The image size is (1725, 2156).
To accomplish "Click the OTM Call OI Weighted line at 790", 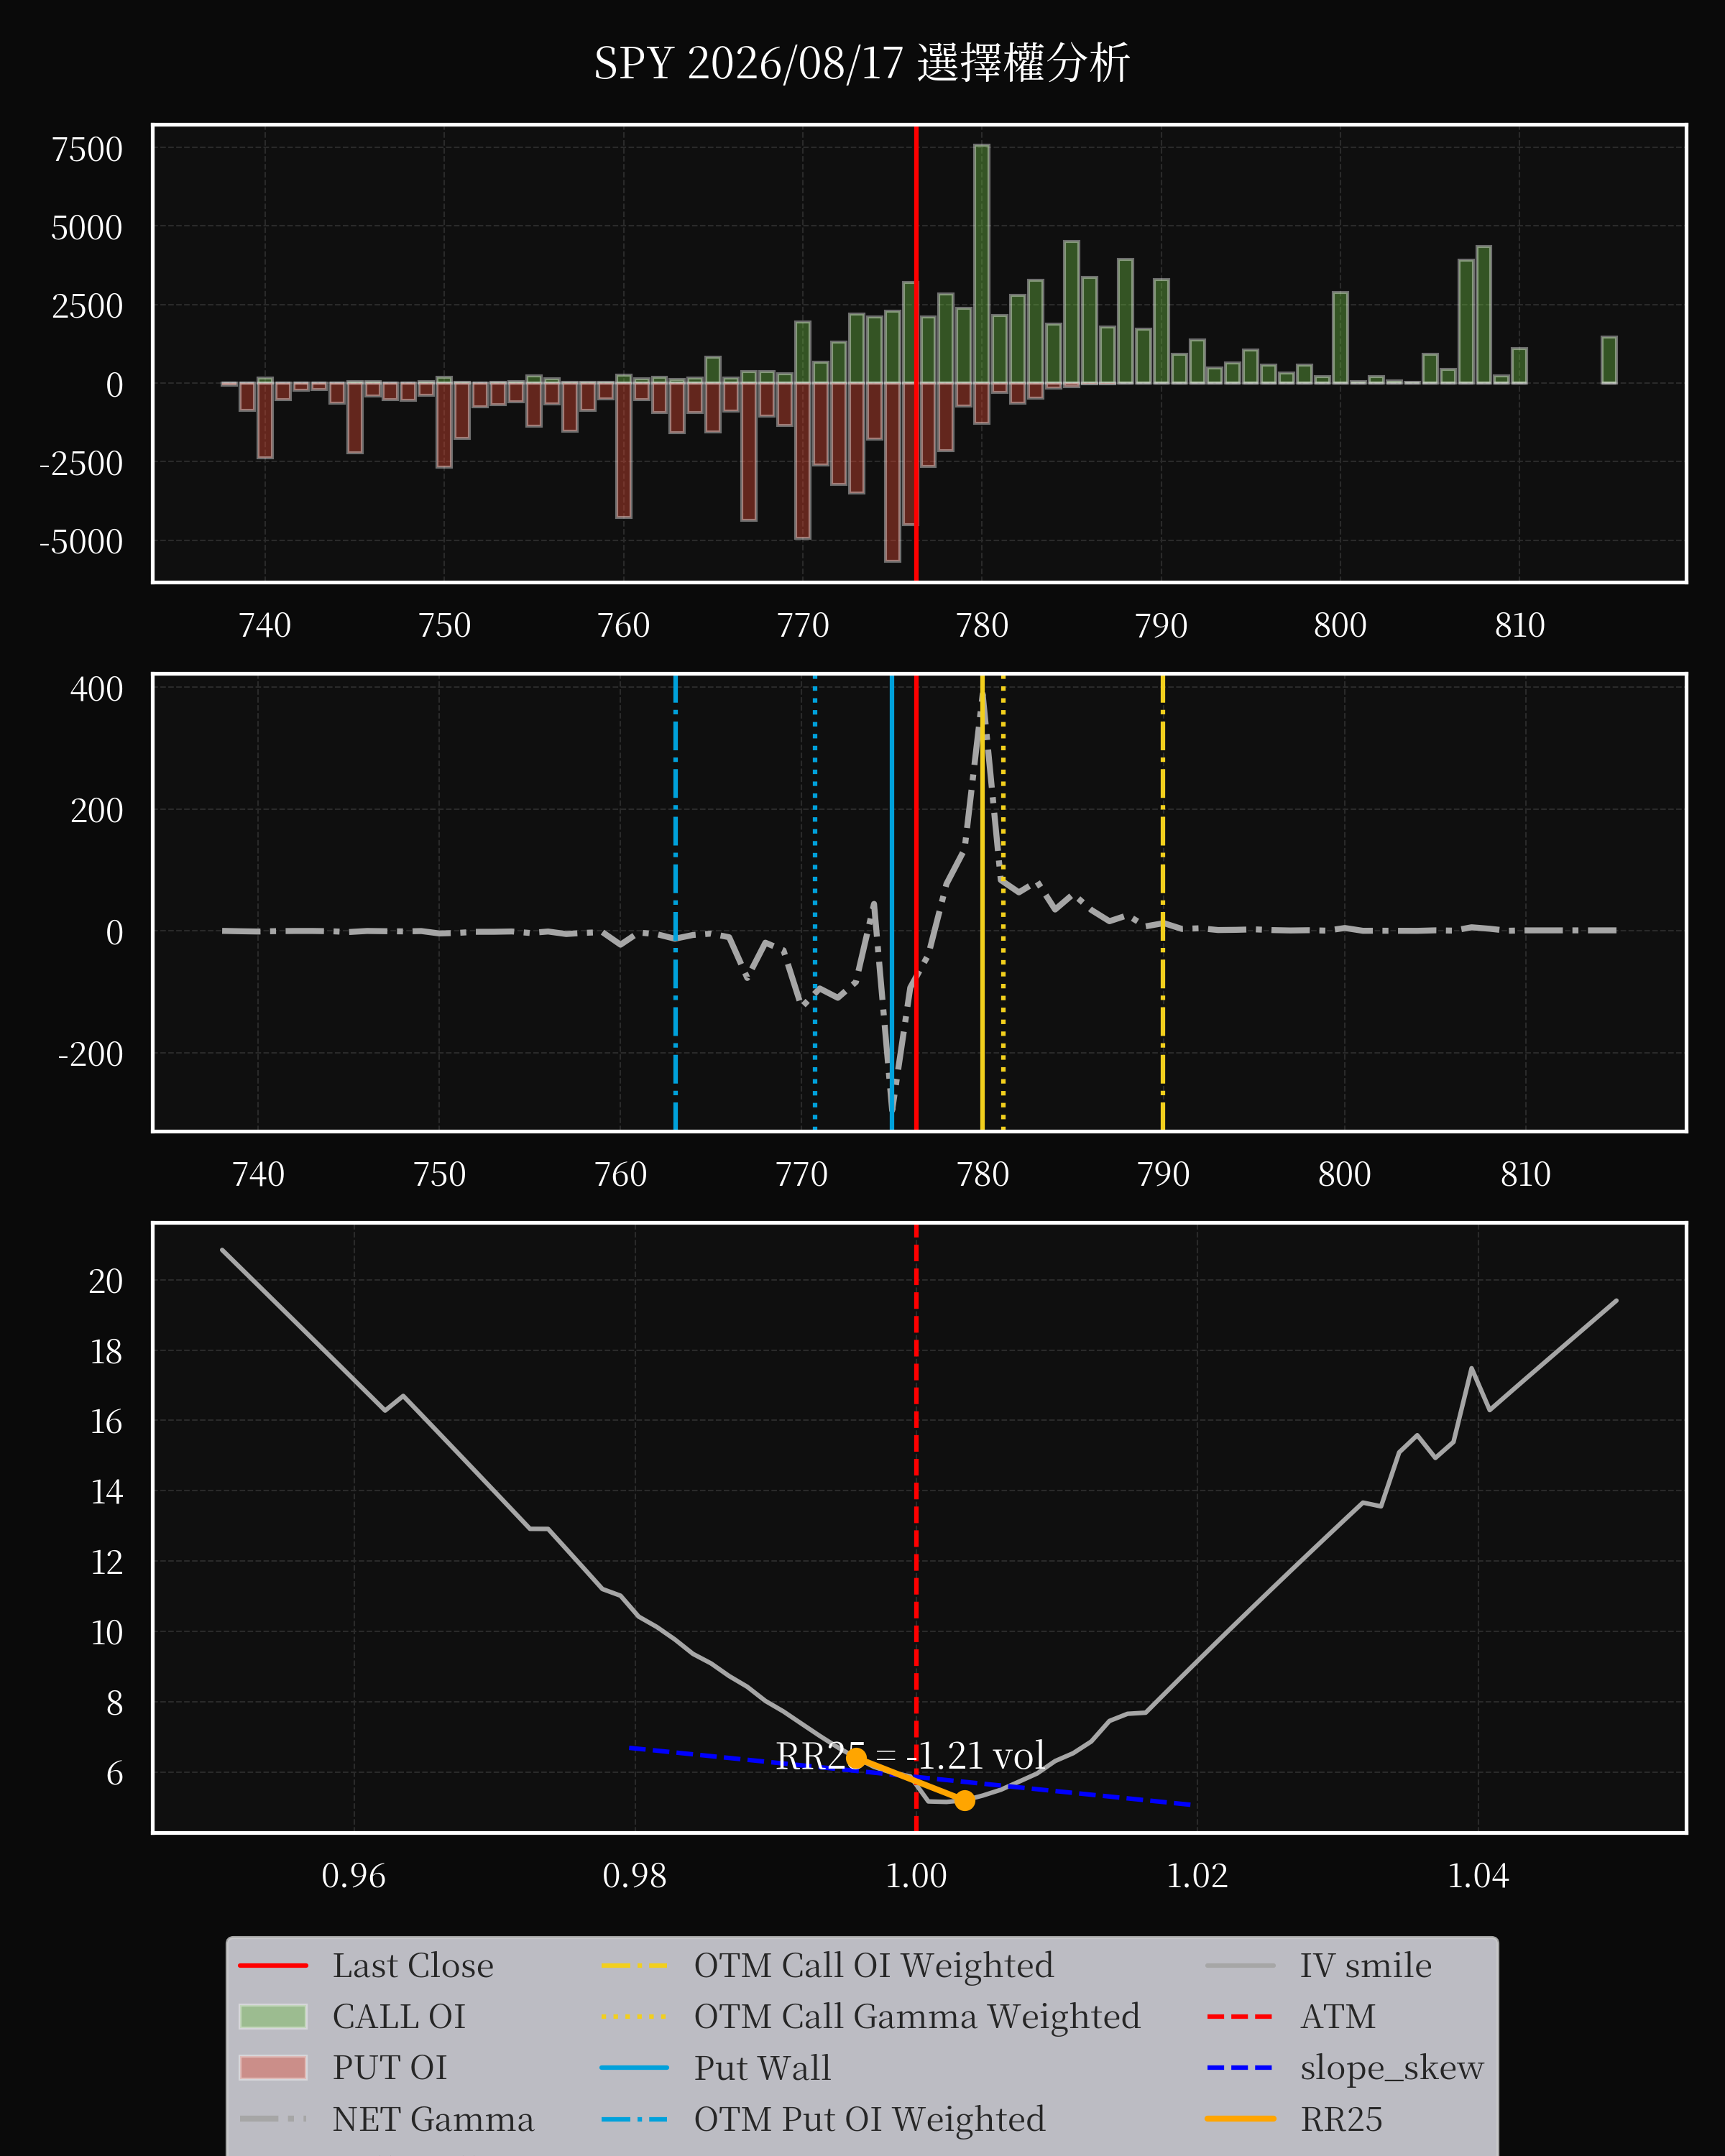I will (x=1162, y=902).
